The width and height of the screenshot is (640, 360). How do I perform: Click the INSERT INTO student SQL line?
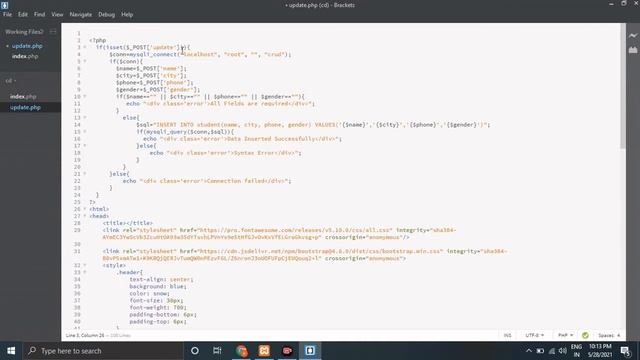click(313, 125)
